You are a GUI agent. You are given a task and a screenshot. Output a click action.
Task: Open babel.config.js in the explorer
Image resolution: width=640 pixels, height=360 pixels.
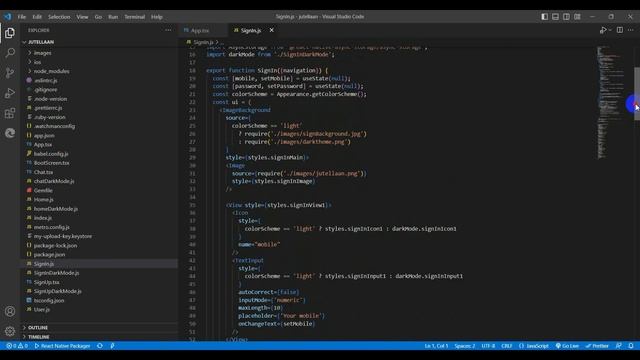(51, 154)
